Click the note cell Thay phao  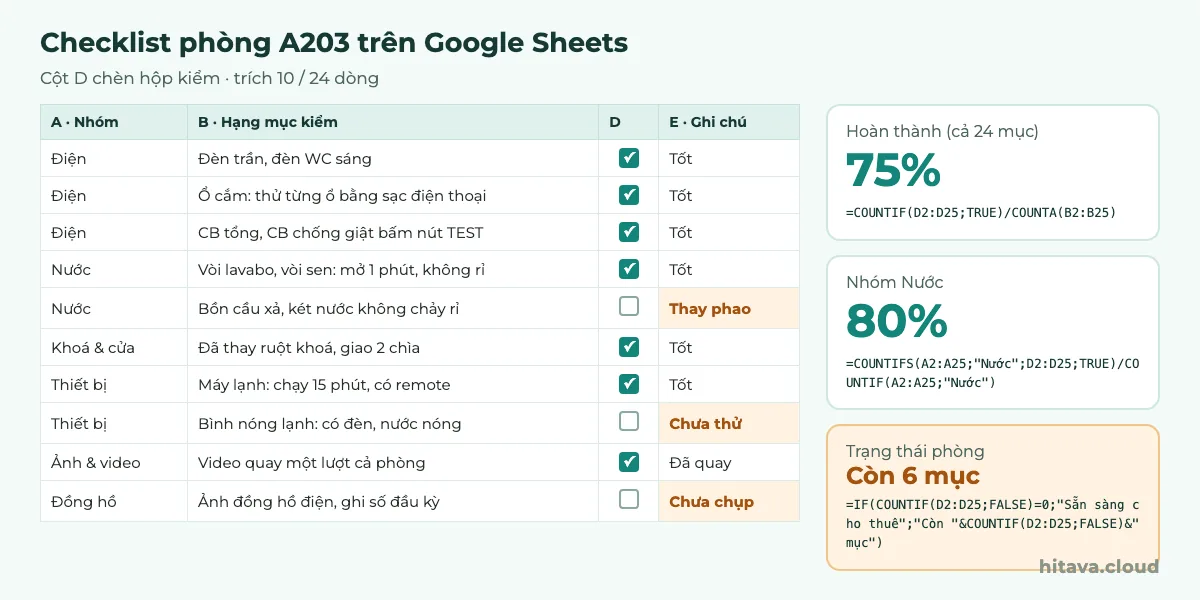(x=729, y=309)
